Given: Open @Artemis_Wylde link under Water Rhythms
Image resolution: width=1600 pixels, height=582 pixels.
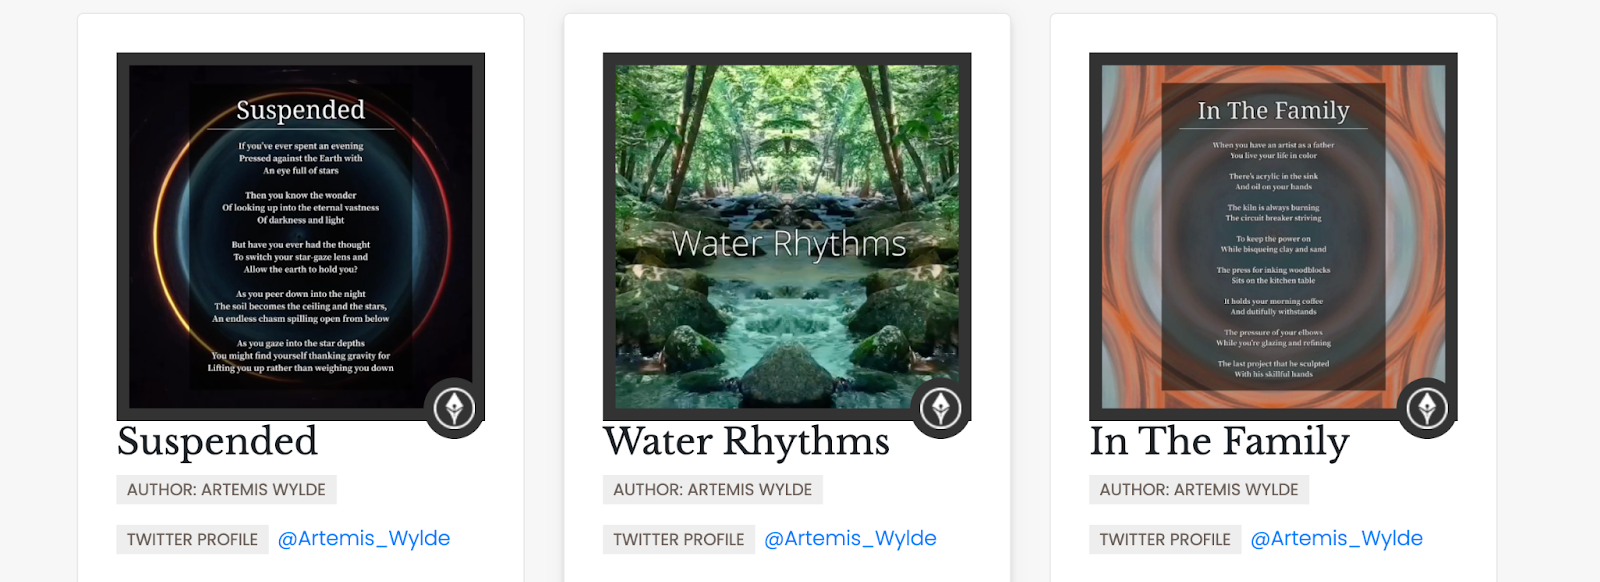Looking at the screenshot, I should [x=850, y=538].
